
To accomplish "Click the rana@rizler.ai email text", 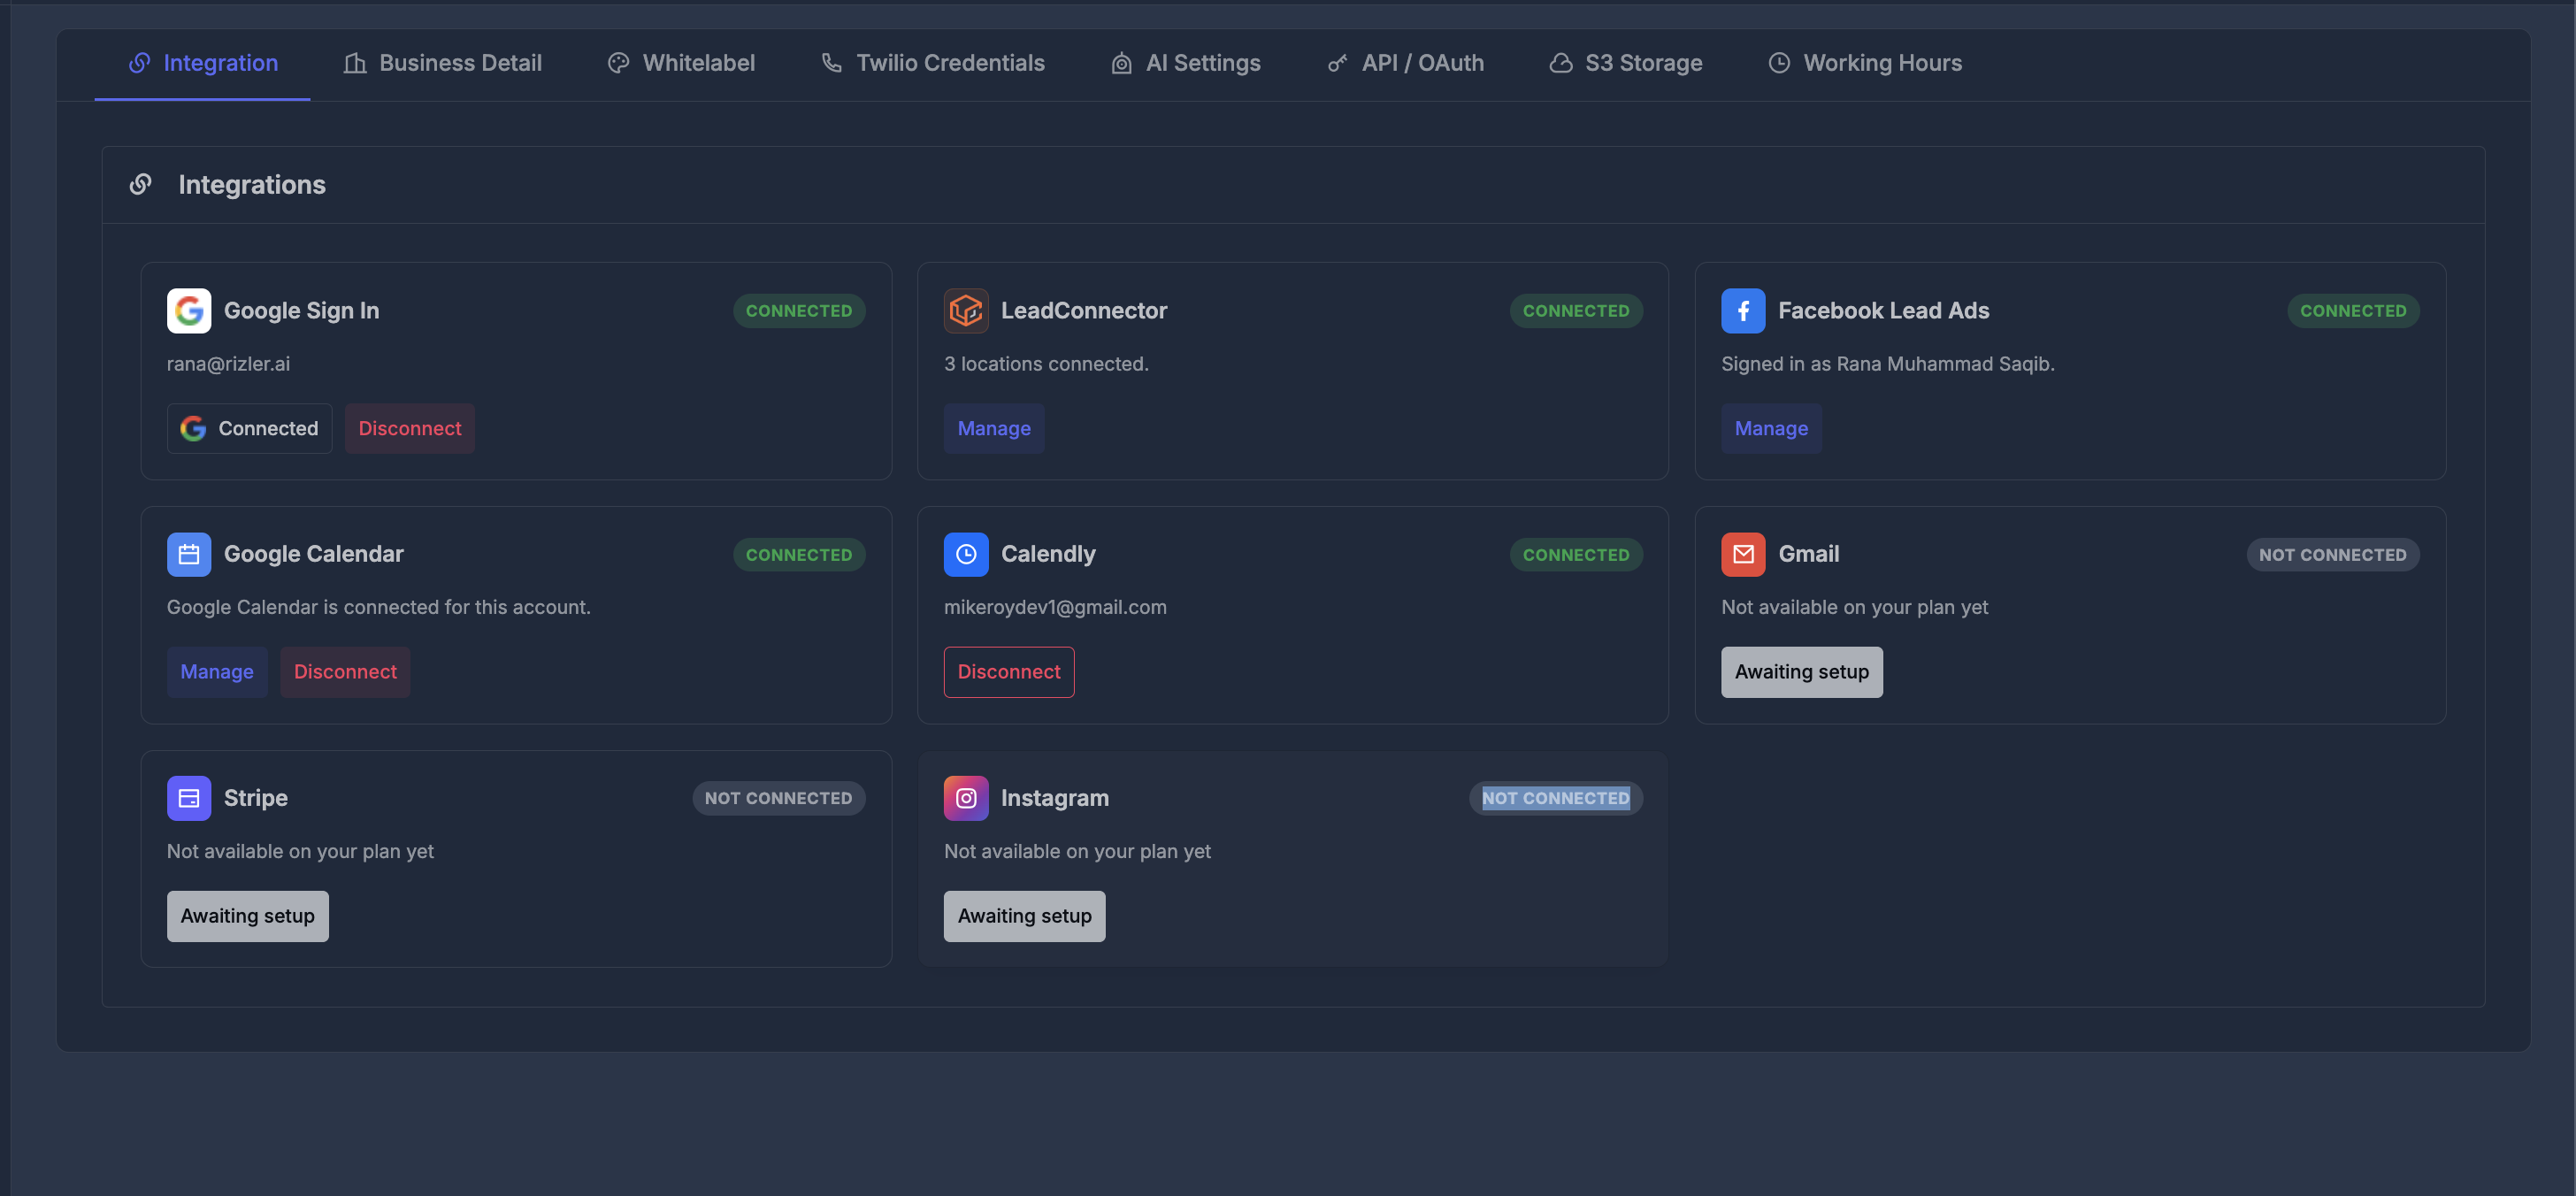I will coord(228,364).
